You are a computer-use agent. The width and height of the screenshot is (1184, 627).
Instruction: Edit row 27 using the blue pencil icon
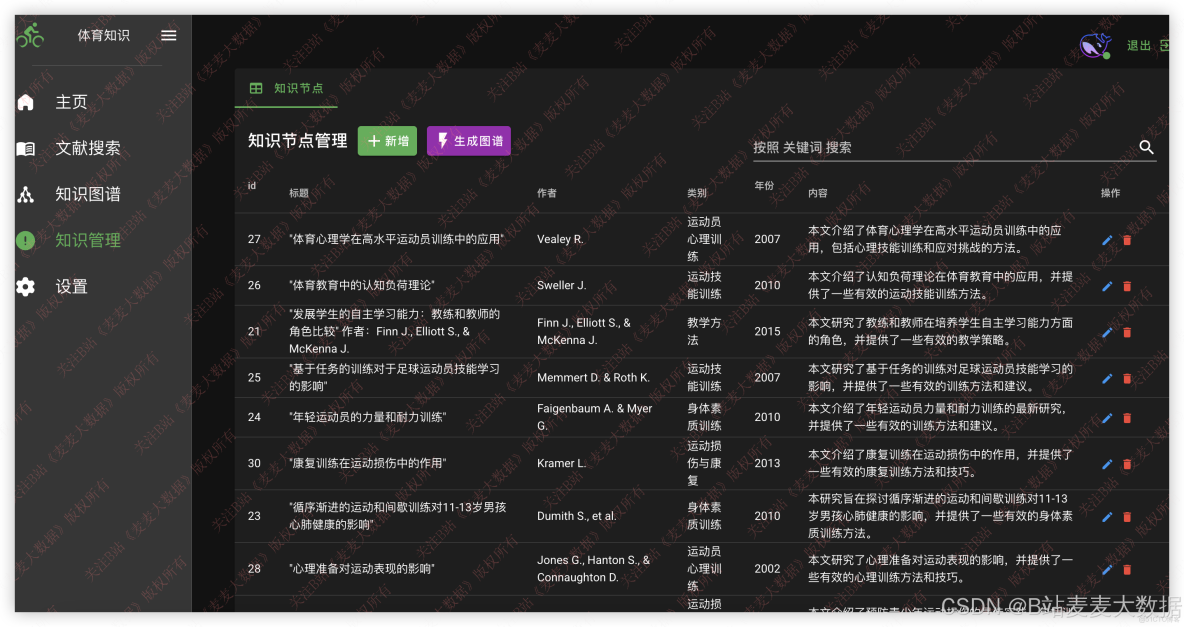tap(1107, 239)
